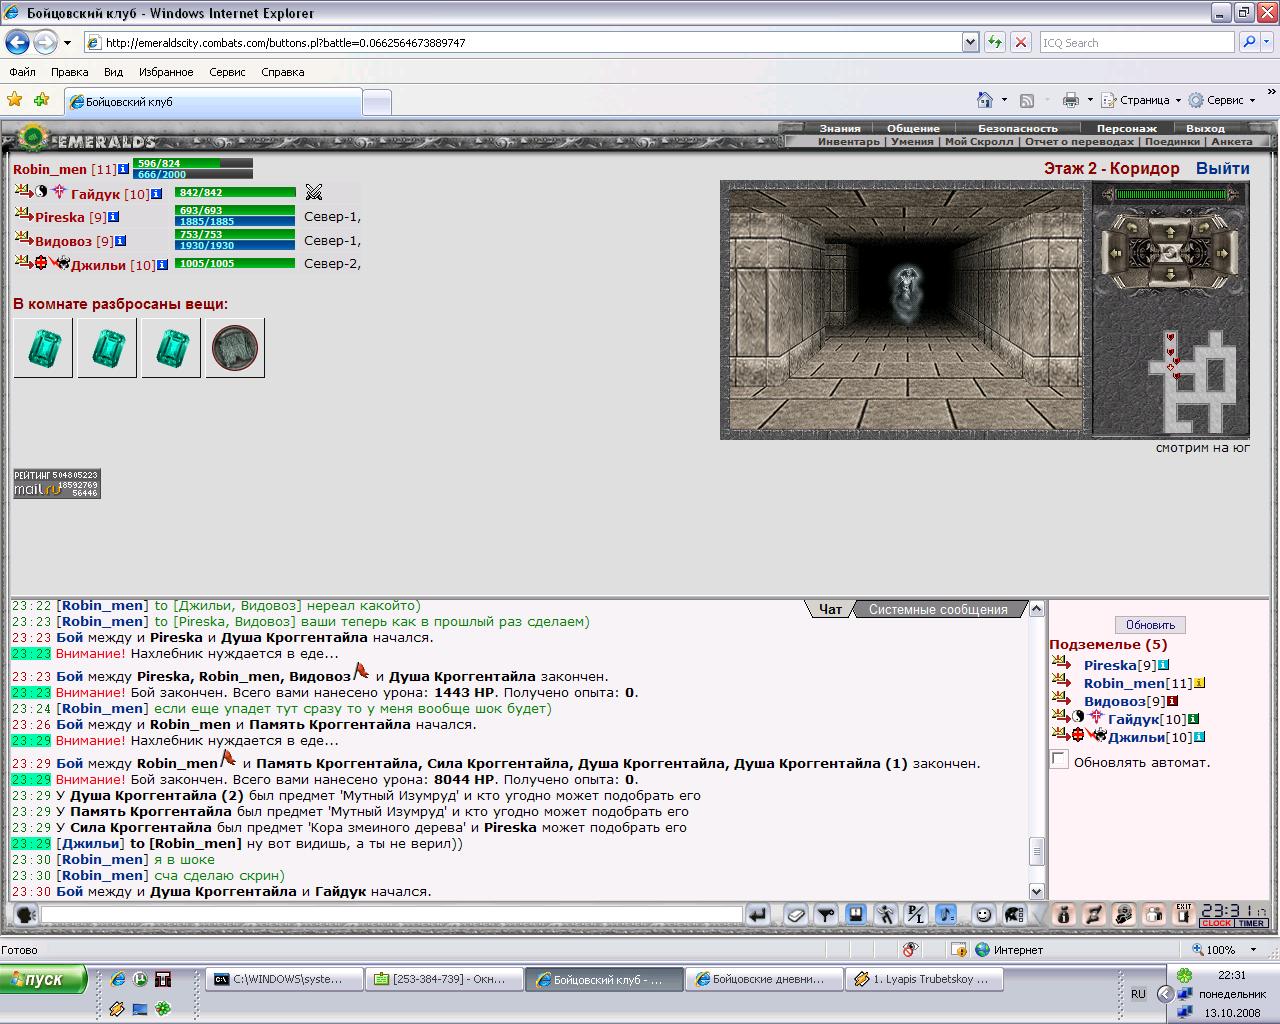Click the turn left curved arrow on the navigation pad
Viewport: 1280px width, 1024px height.
point(1132,227)
